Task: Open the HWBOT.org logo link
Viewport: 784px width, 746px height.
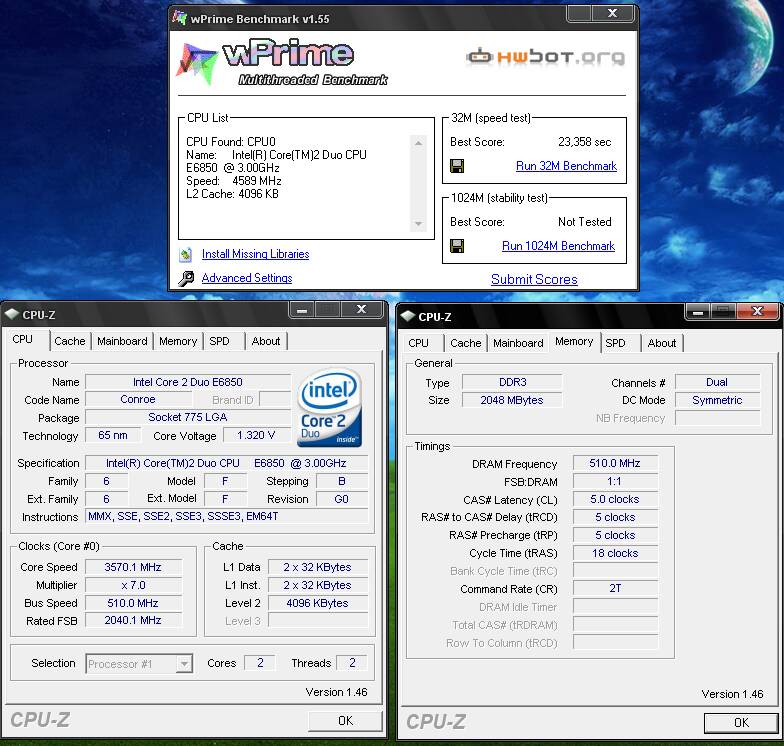Action: pyautogui.click(x=546, y=57)
